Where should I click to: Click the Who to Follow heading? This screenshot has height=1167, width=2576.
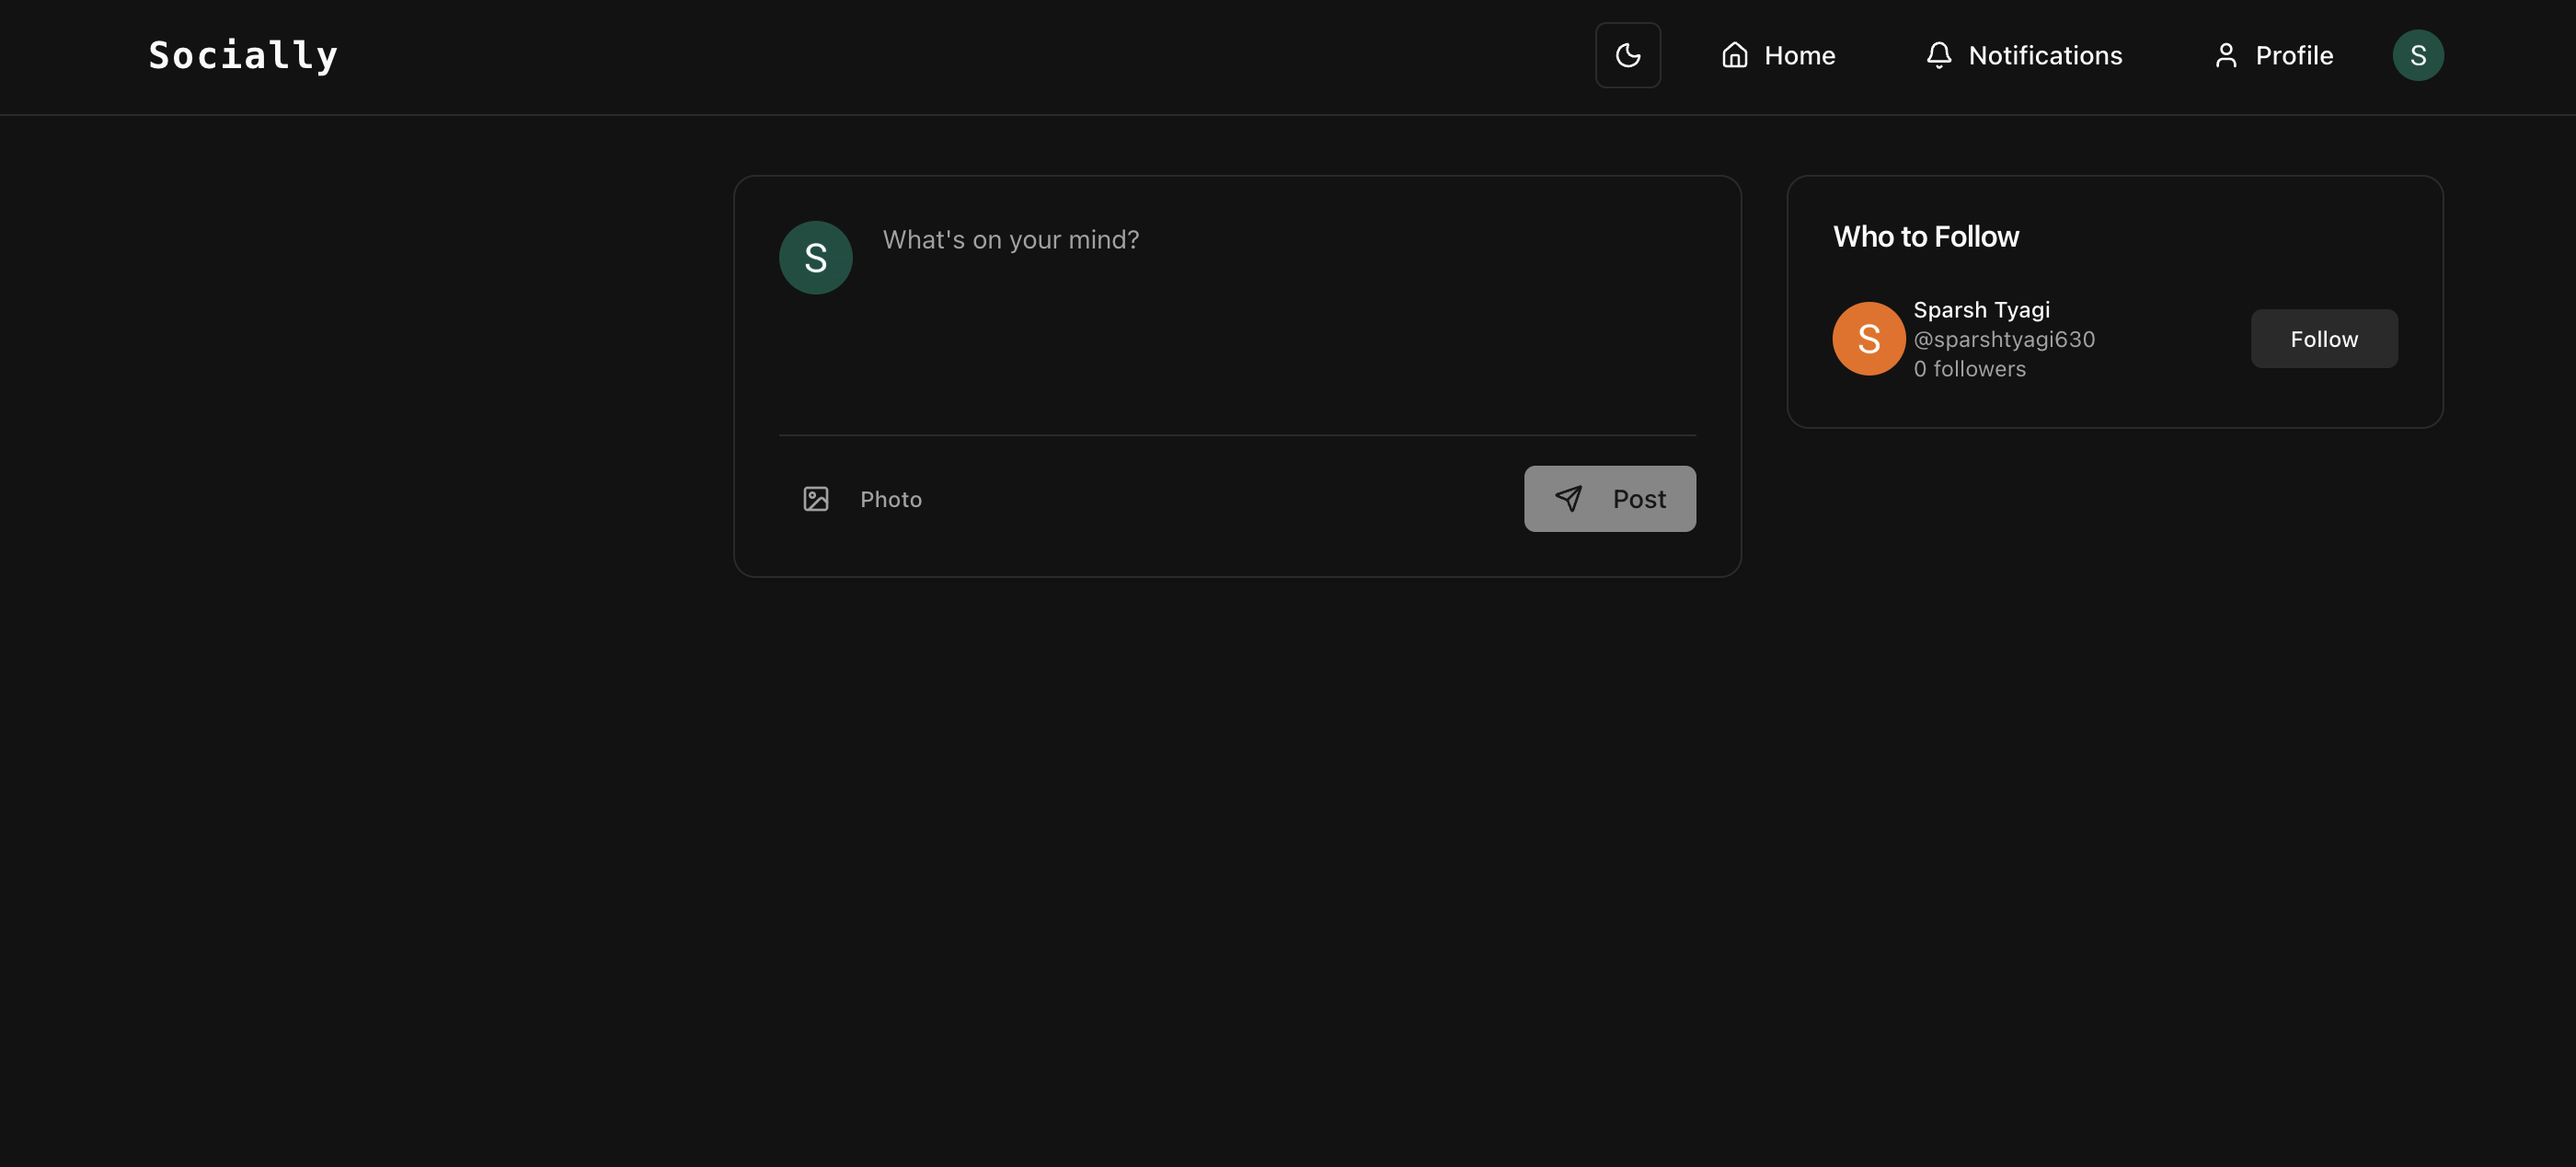click(x=1925, y=236)
